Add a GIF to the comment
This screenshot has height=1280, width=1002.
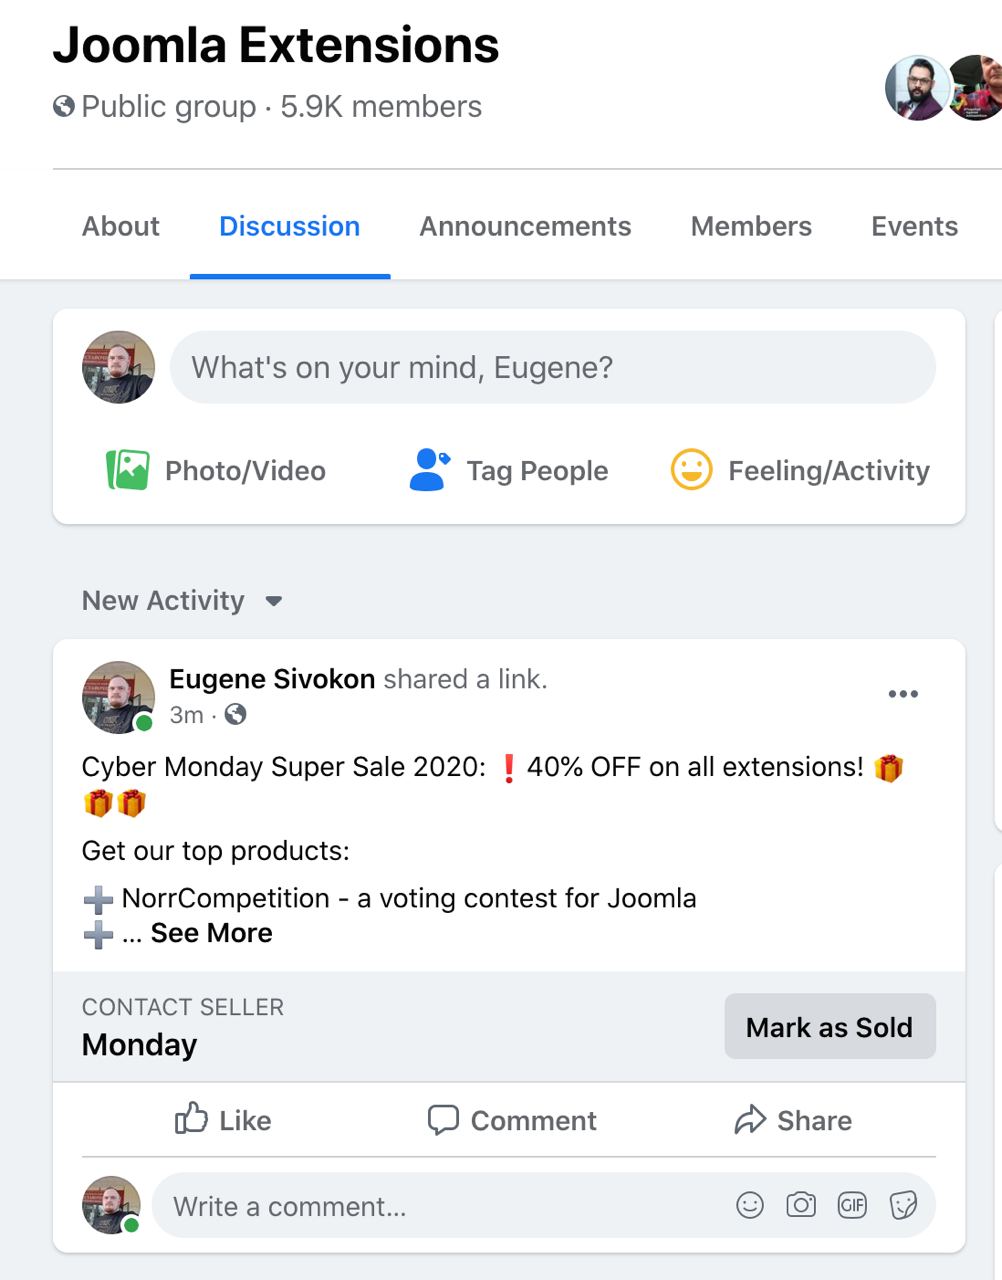[852, 1205]
